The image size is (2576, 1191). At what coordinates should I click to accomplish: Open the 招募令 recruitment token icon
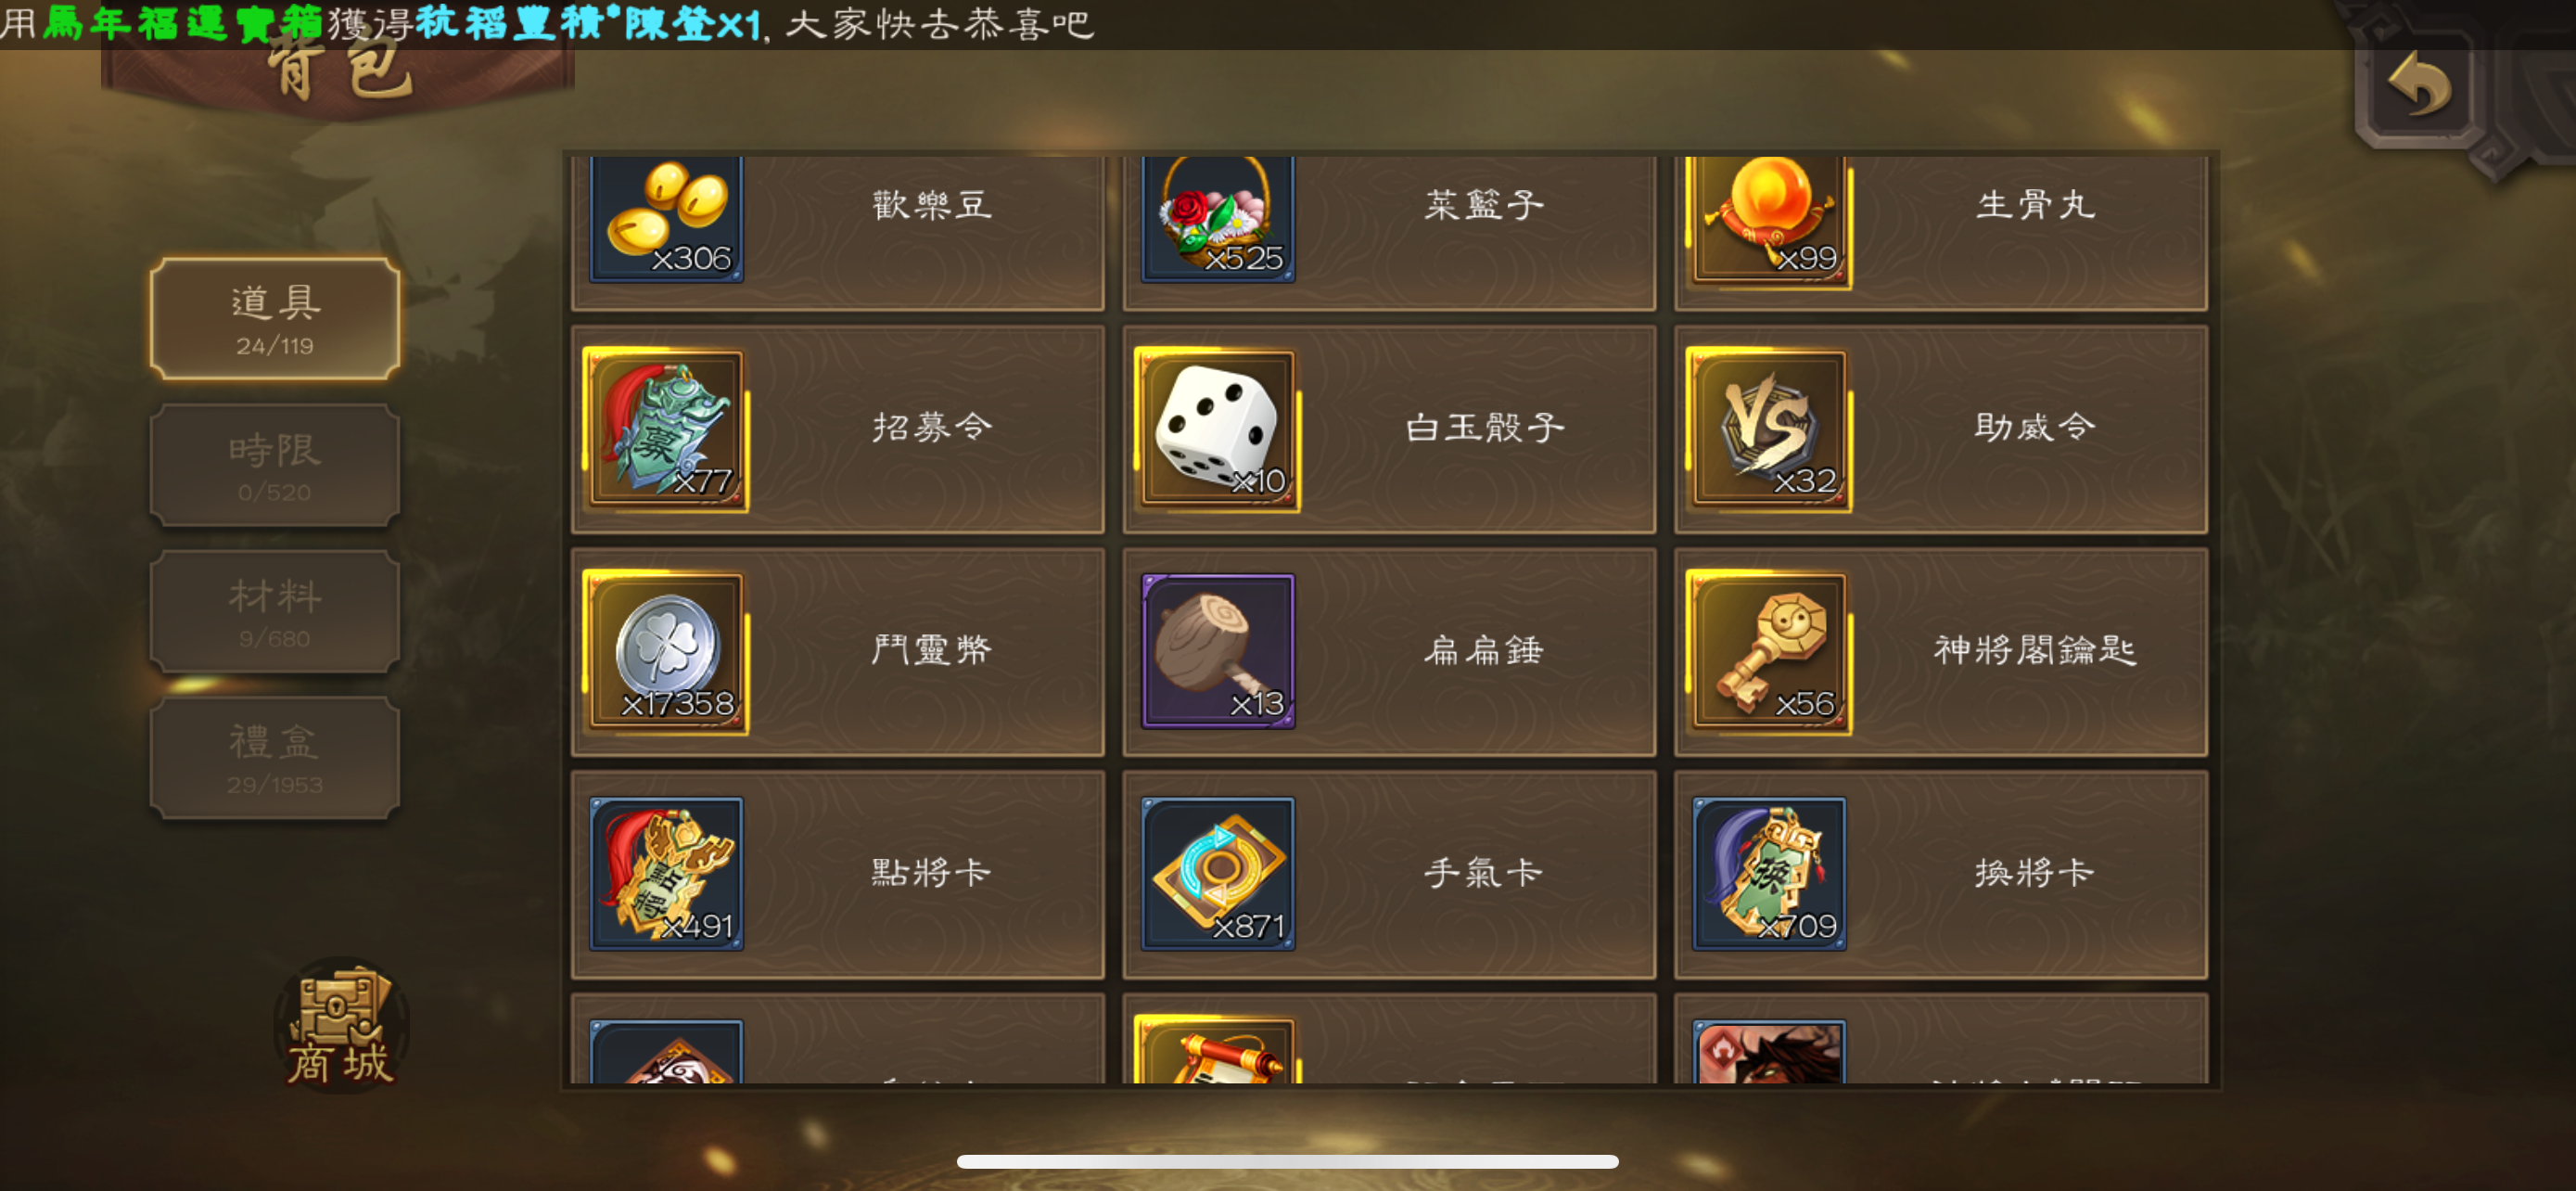666,429
